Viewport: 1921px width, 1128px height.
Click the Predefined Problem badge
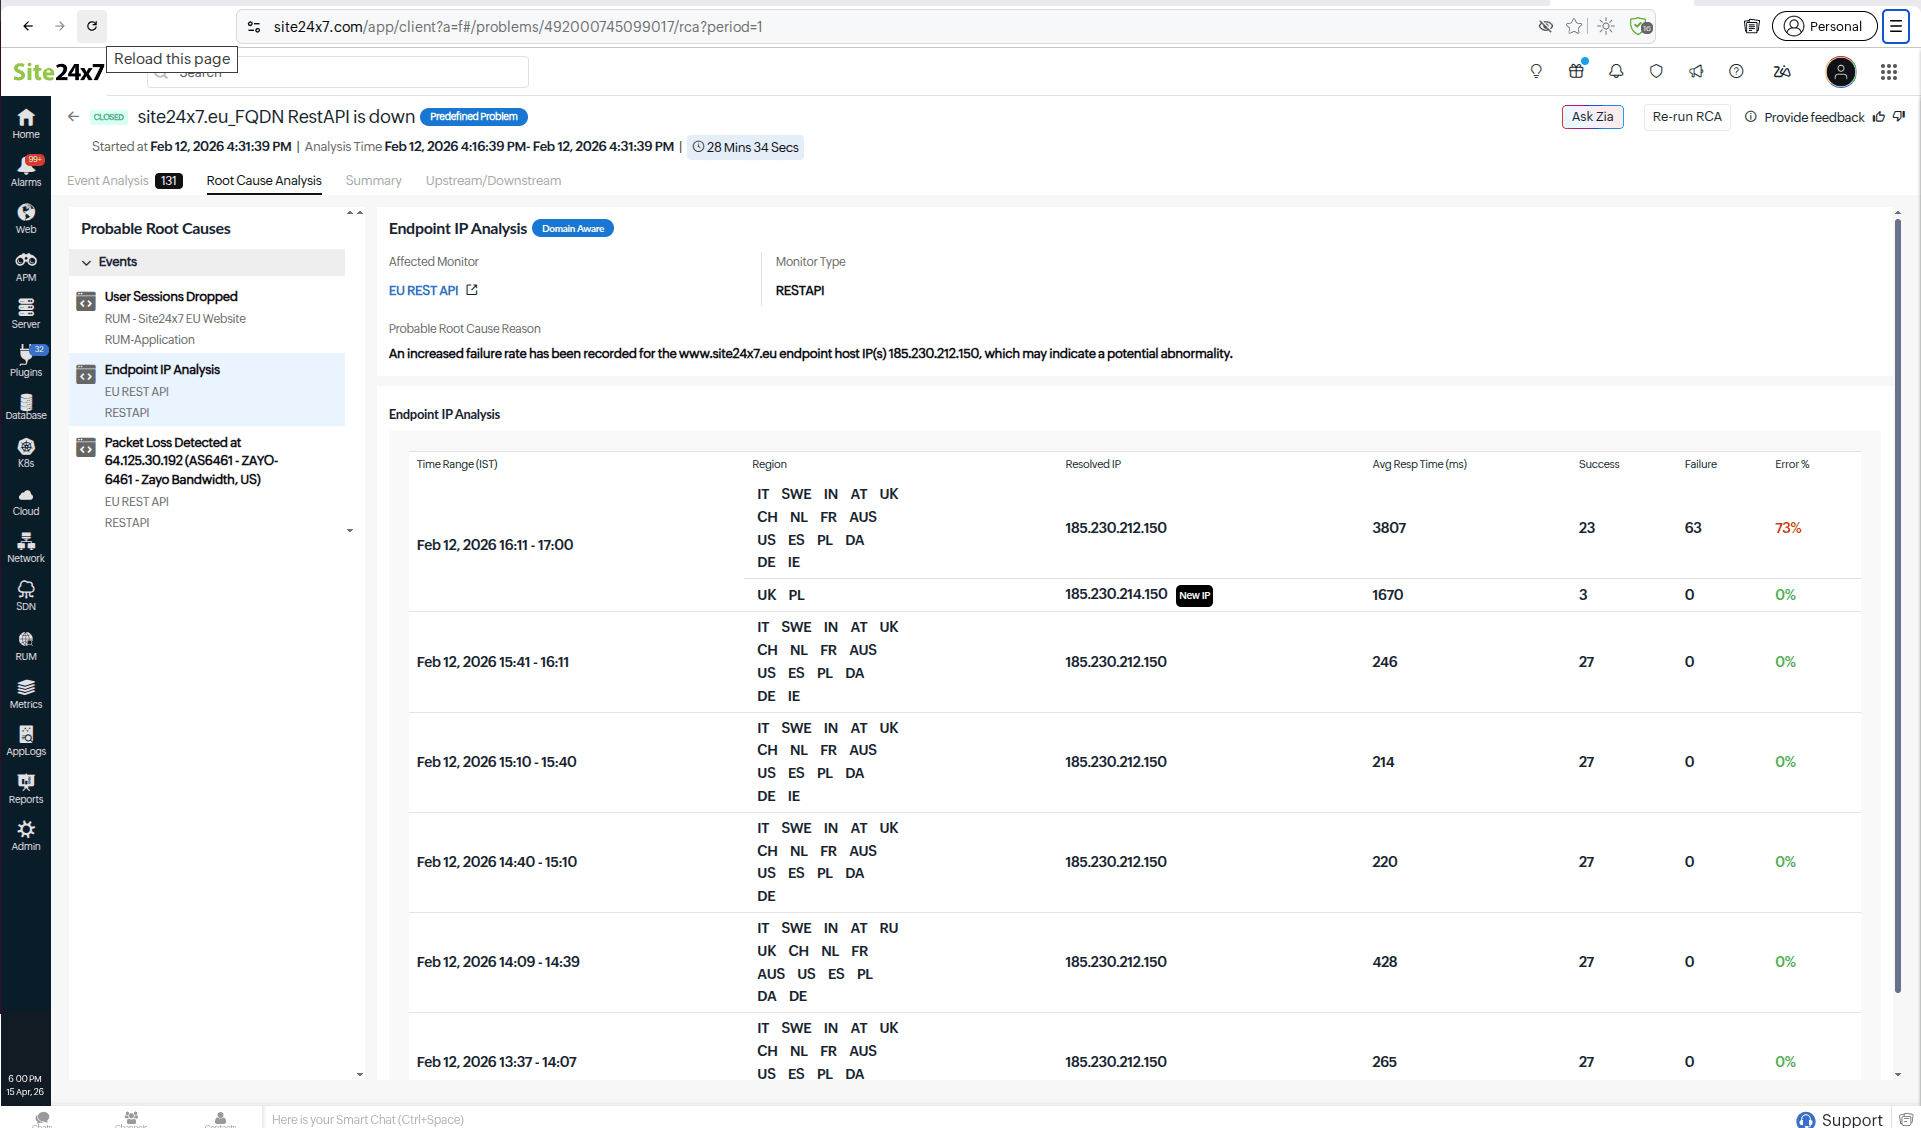coord(473,117)
